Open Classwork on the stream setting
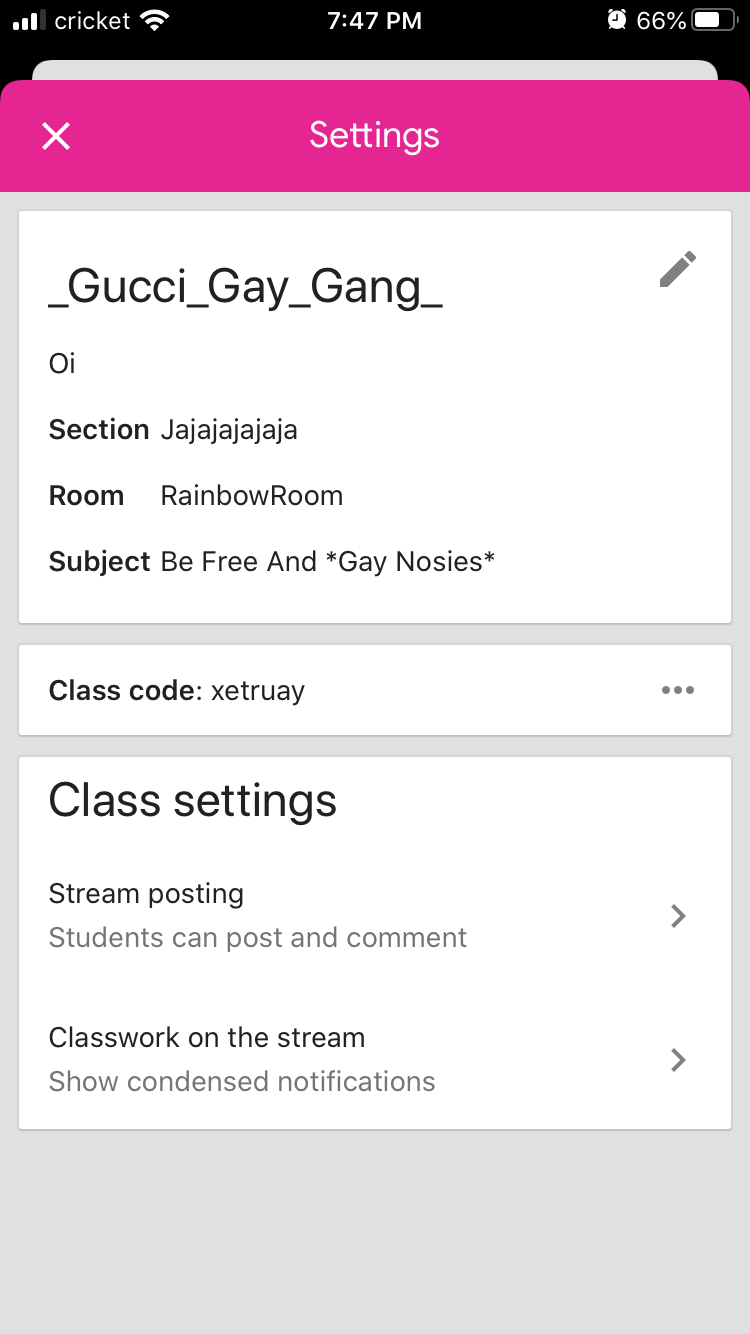750x1334 pixels. coord(375,1059)
